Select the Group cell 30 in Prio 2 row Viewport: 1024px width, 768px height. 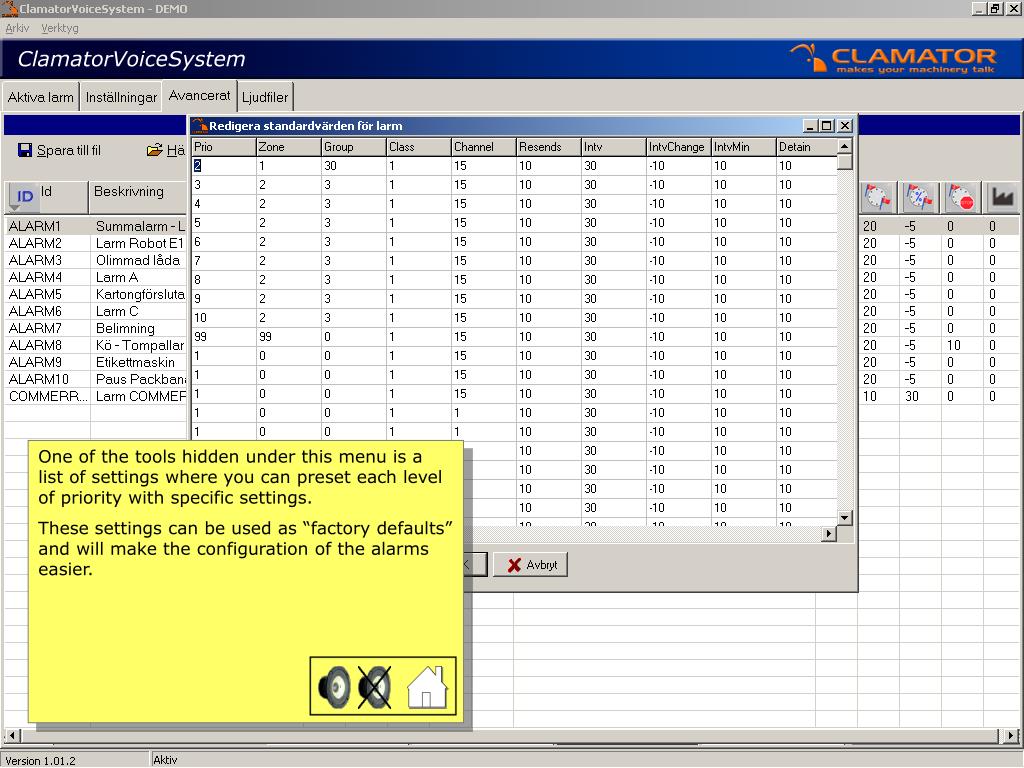tap(353, 166)
